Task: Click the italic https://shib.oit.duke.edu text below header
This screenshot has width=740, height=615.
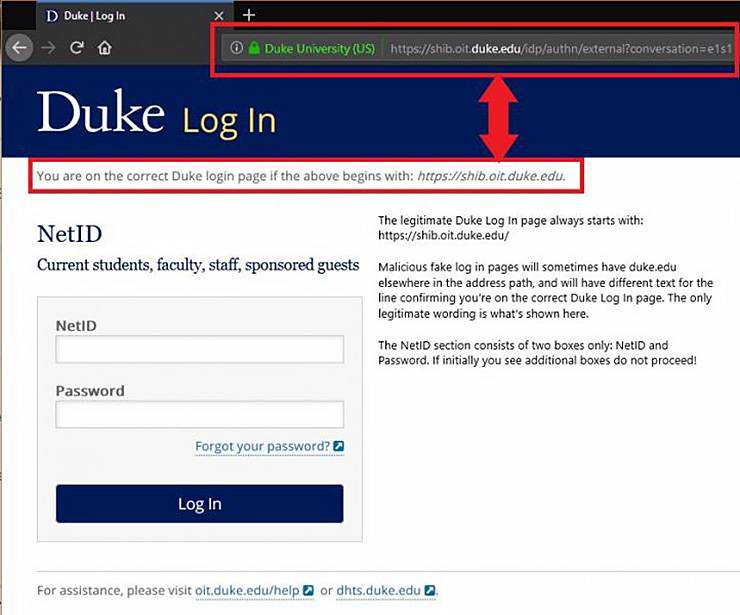Action: 491,176
